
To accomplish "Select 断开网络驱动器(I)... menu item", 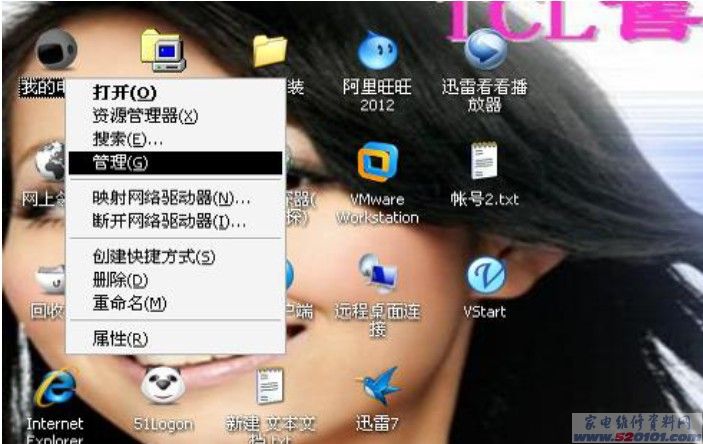I will 169,220.
